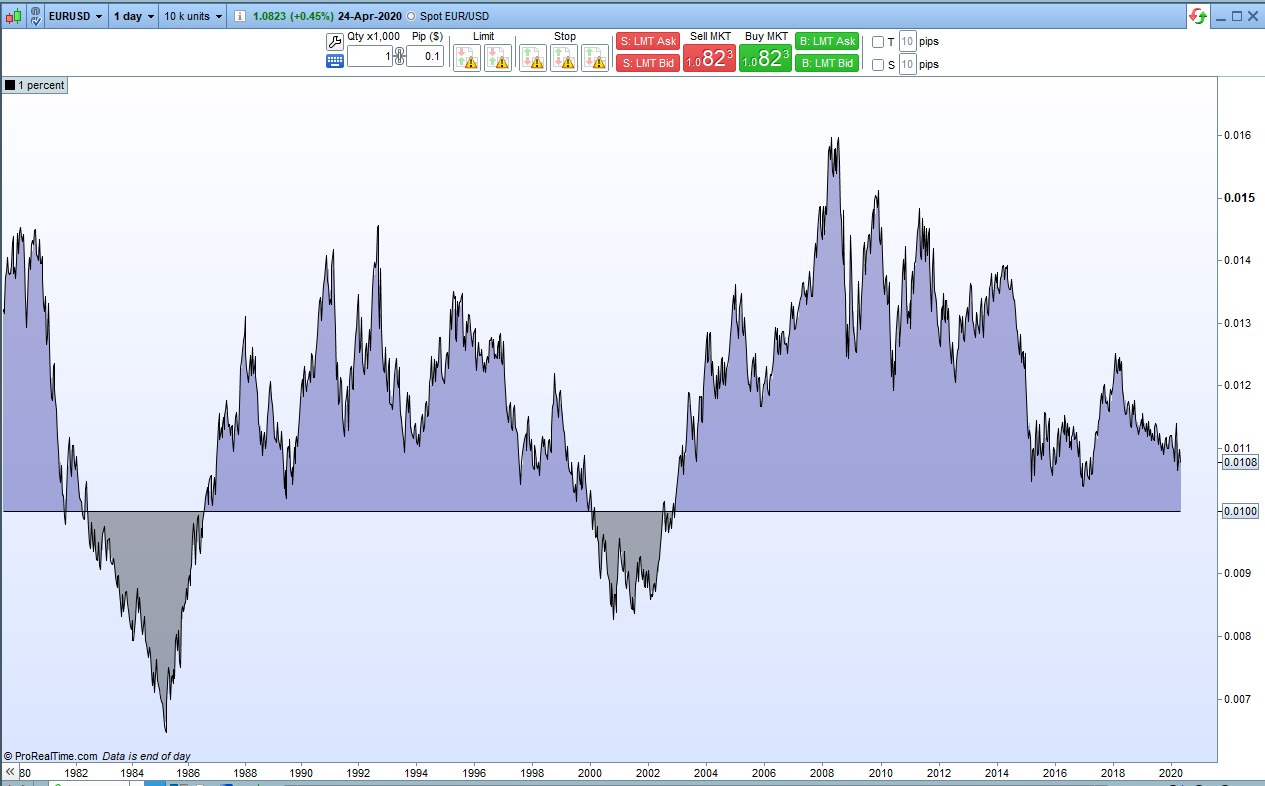Click the 2008 label on time axis

pos(822,773)
